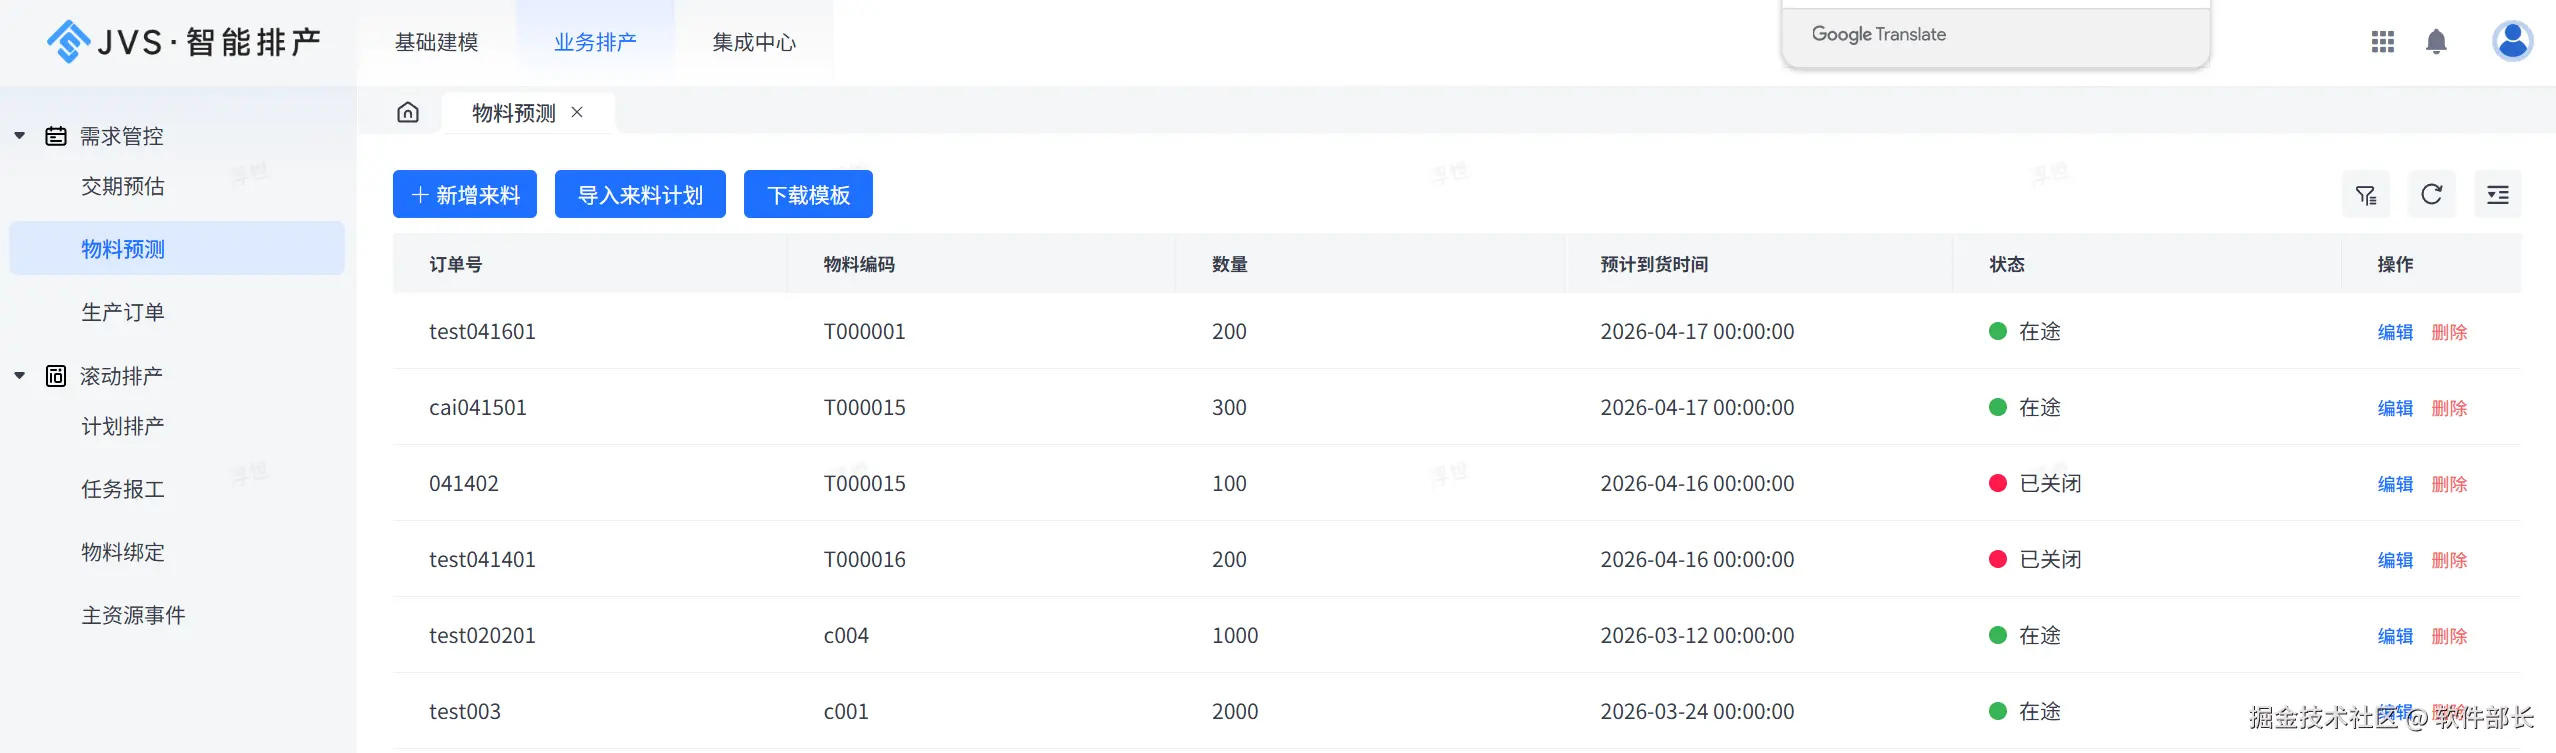Click the home icon in the tab bar

pos(408,112)
